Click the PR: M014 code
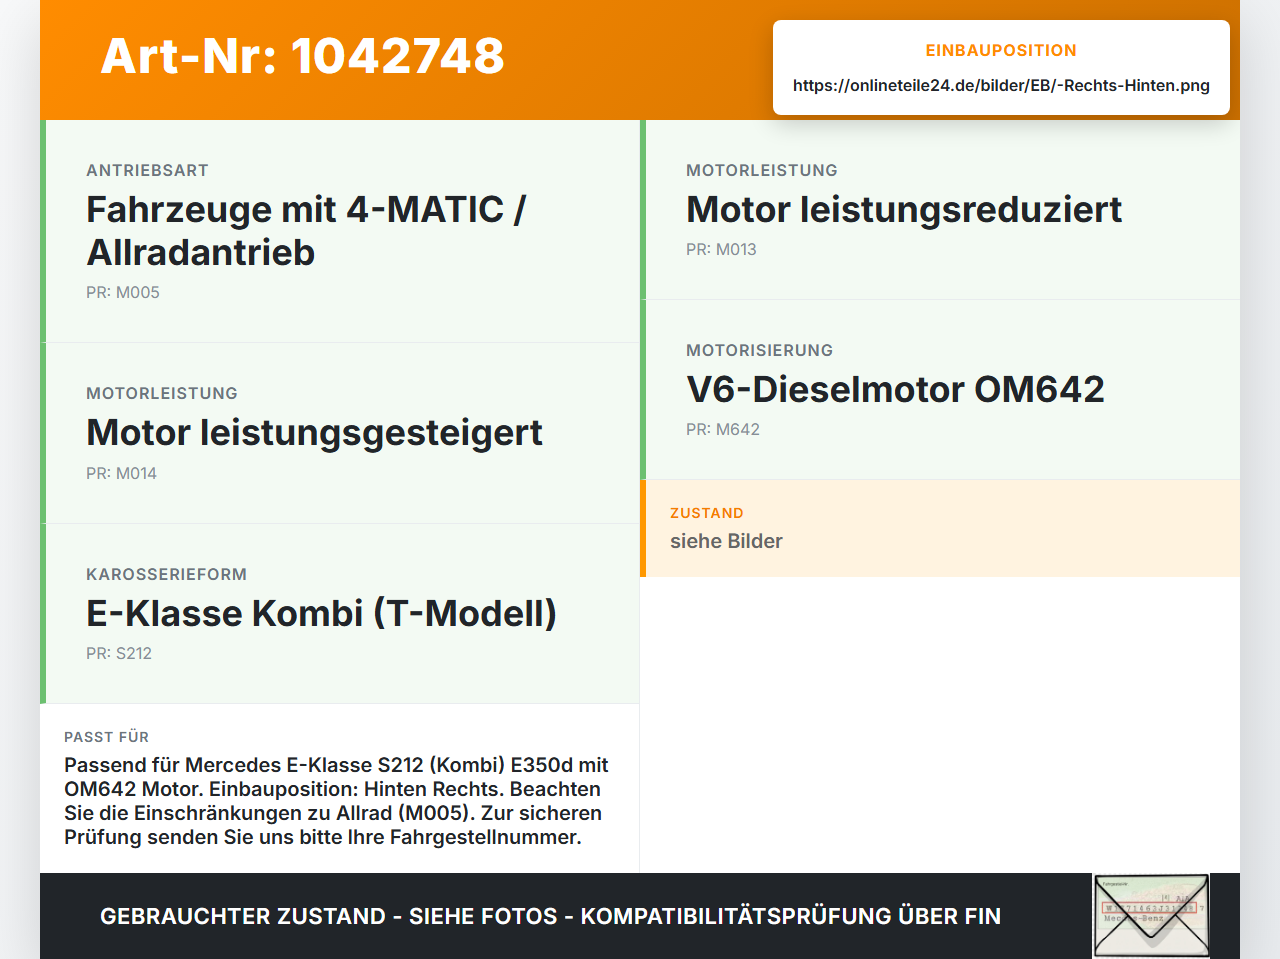The image size is (1280, 959). [121, 474]
